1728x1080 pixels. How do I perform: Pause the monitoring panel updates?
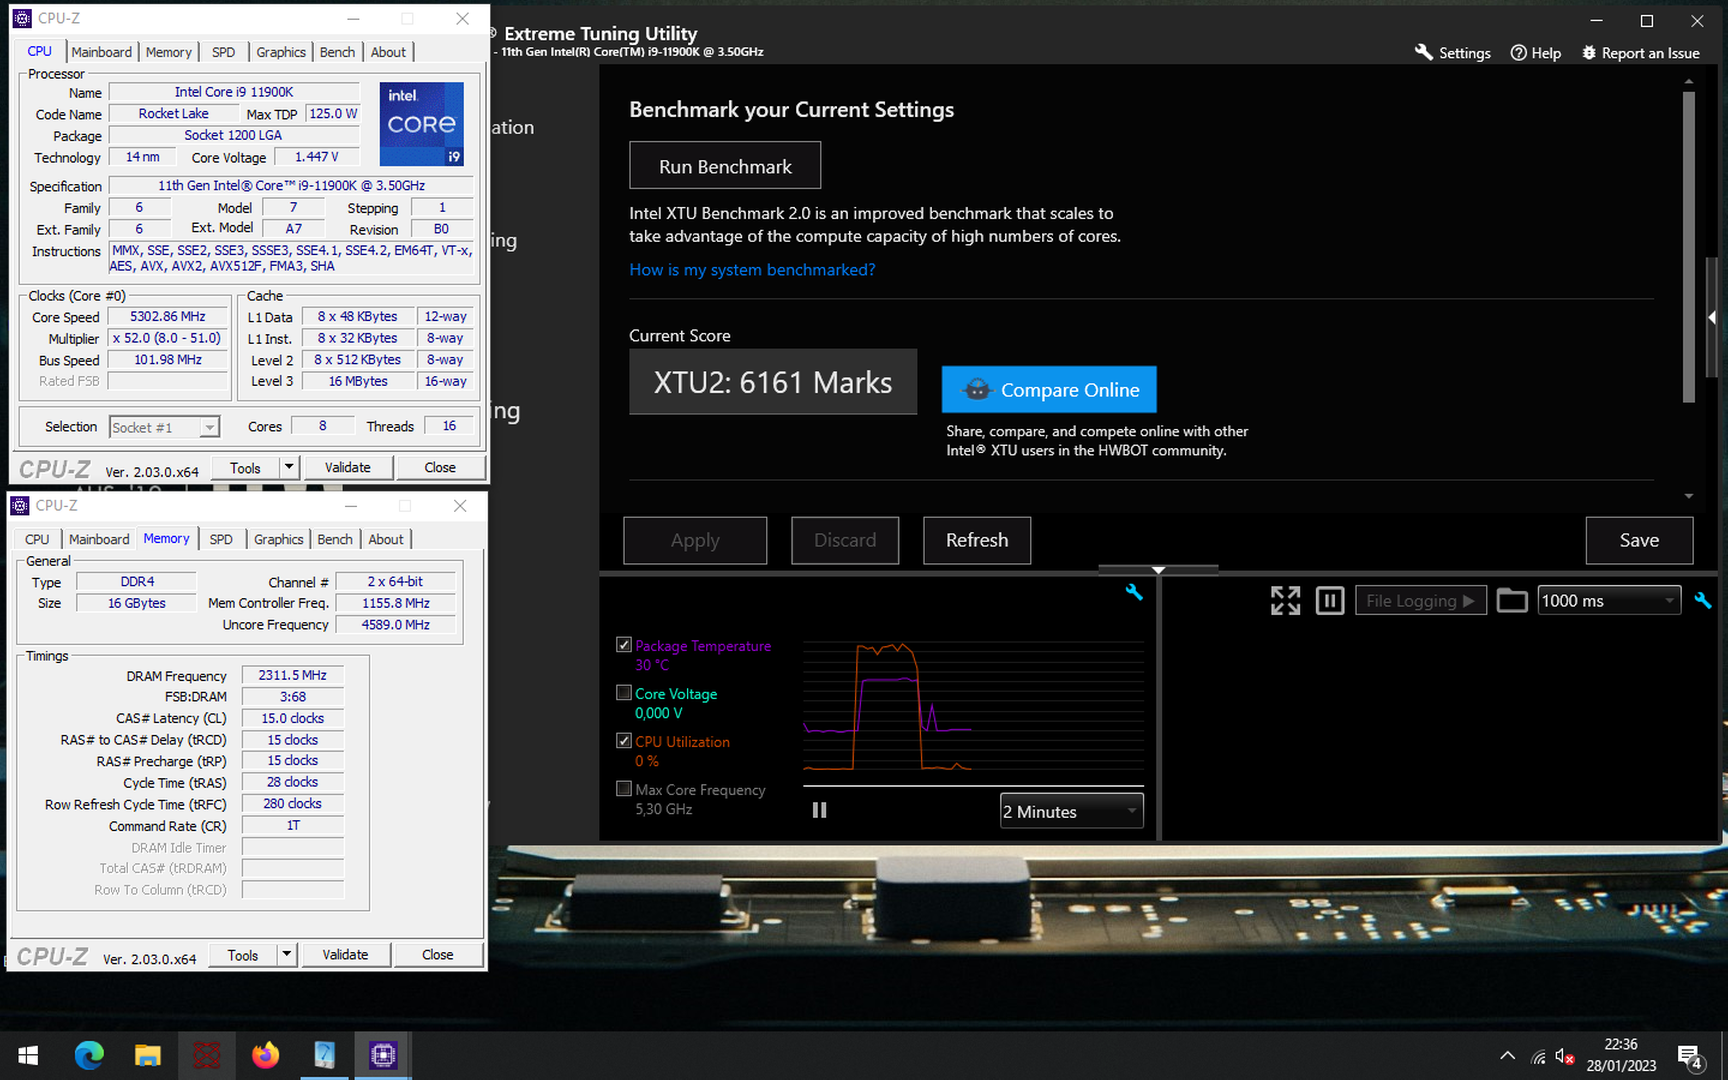click(1329, 600)
